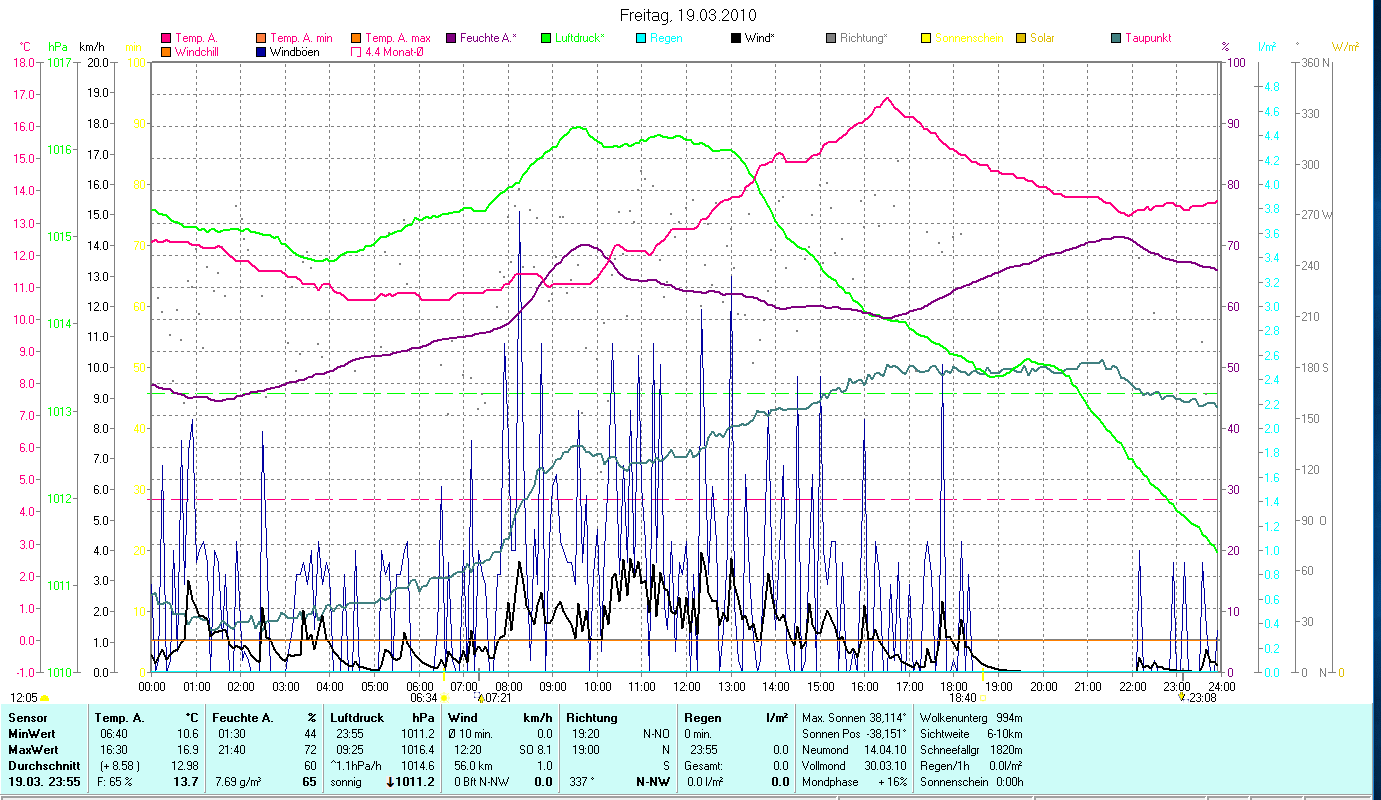Click the 23:08 moonset marker icon

[1183, 697]
